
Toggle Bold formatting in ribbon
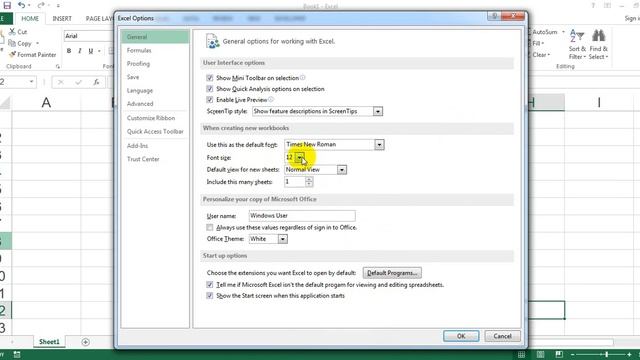[x=69, y=51]
